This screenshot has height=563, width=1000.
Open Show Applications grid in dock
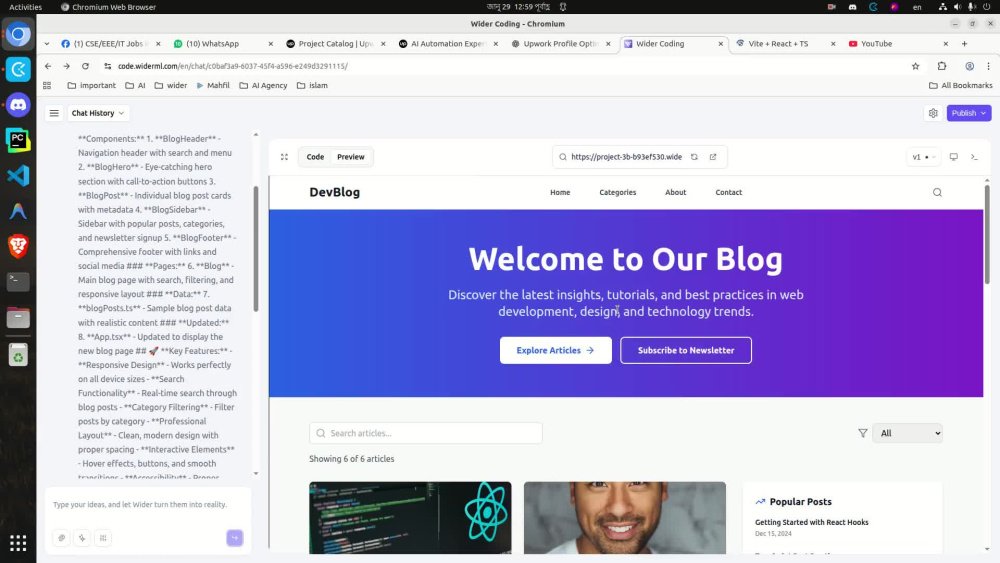(x=18, y=543)
